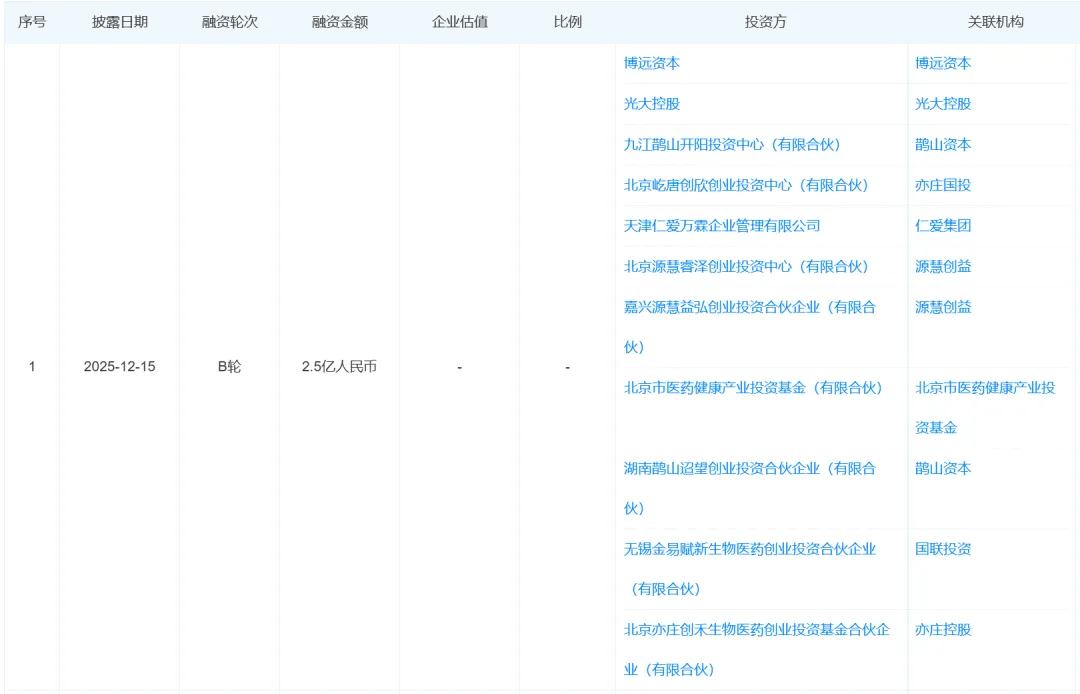
Task: Open 无锡金易赋新生物医药创业投资 link
Action: [x=749, y=569]
